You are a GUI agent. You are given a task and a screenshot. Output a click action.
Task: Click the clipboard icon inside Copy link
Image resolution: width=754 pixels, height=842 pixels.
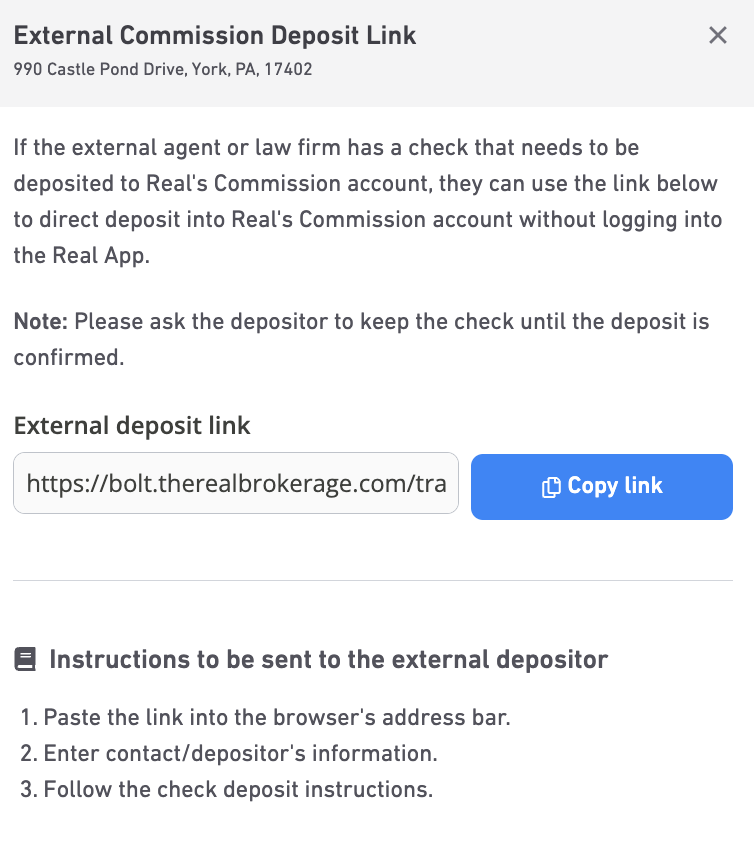point(551,487)
